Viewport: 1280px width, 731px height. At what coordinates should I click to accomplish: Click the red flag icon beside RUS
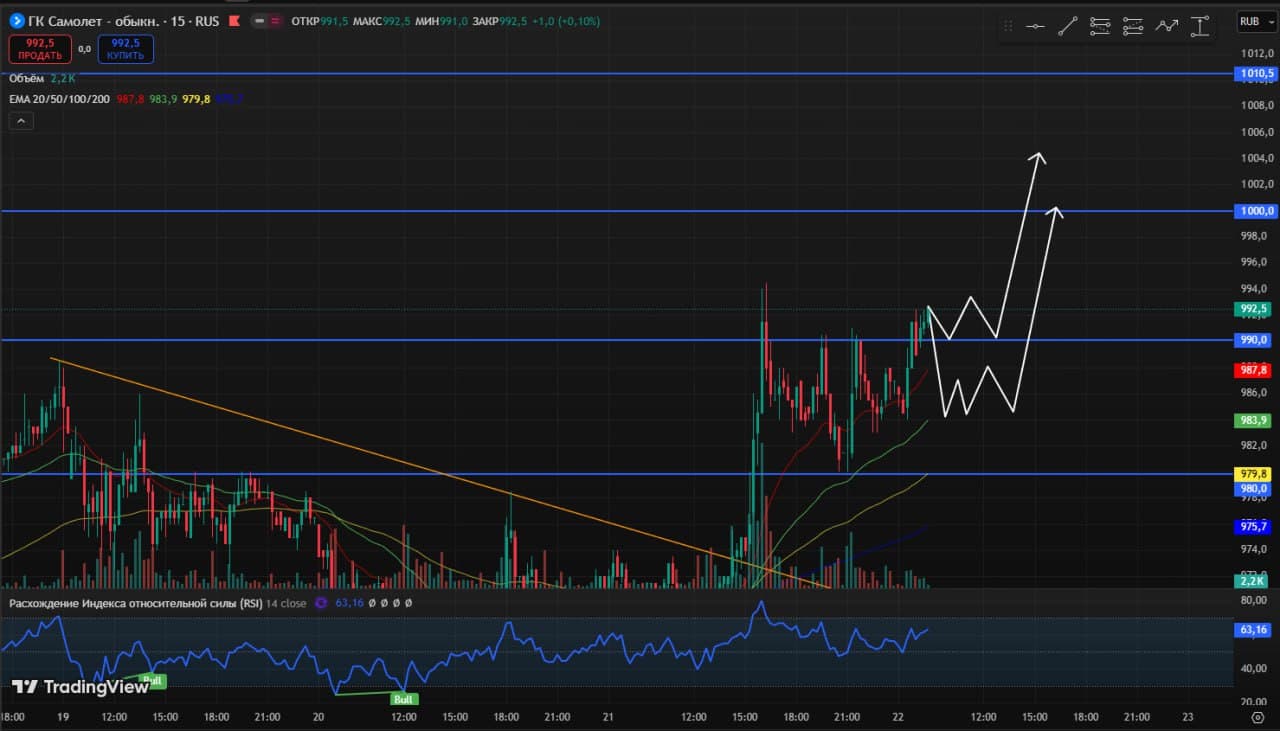[233, 20]
